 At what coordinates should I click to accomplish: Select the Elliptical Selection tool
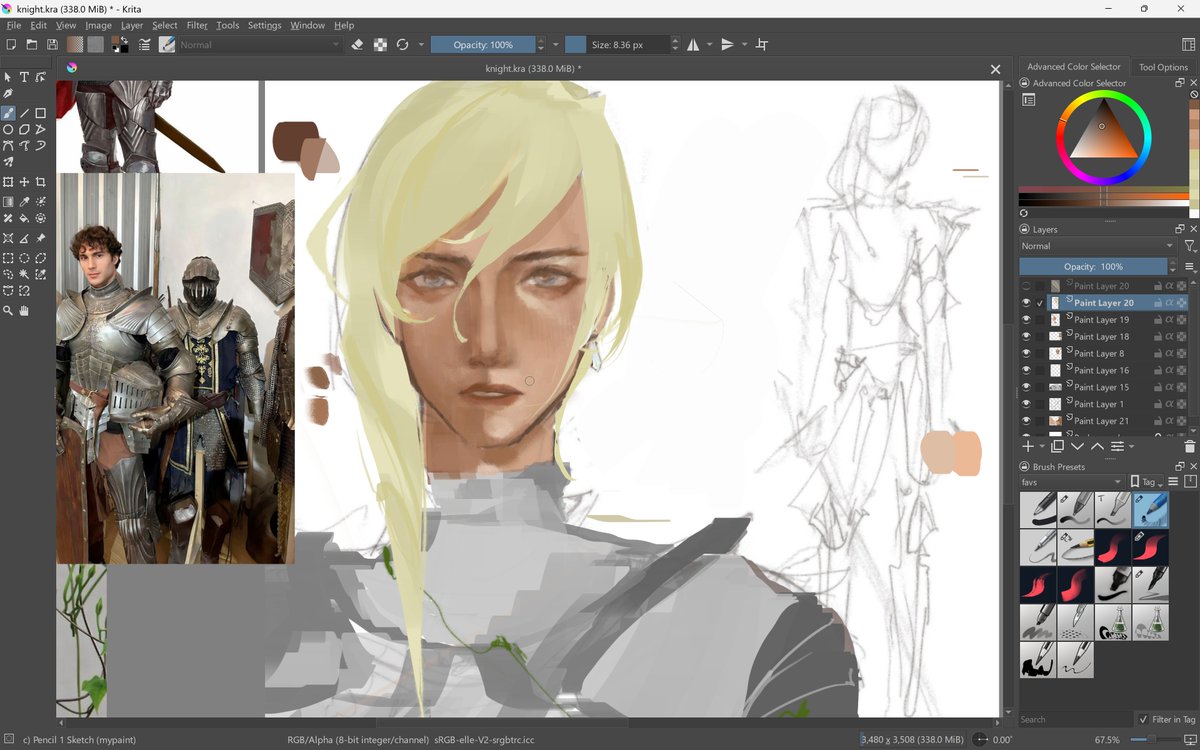pos(24,258)
